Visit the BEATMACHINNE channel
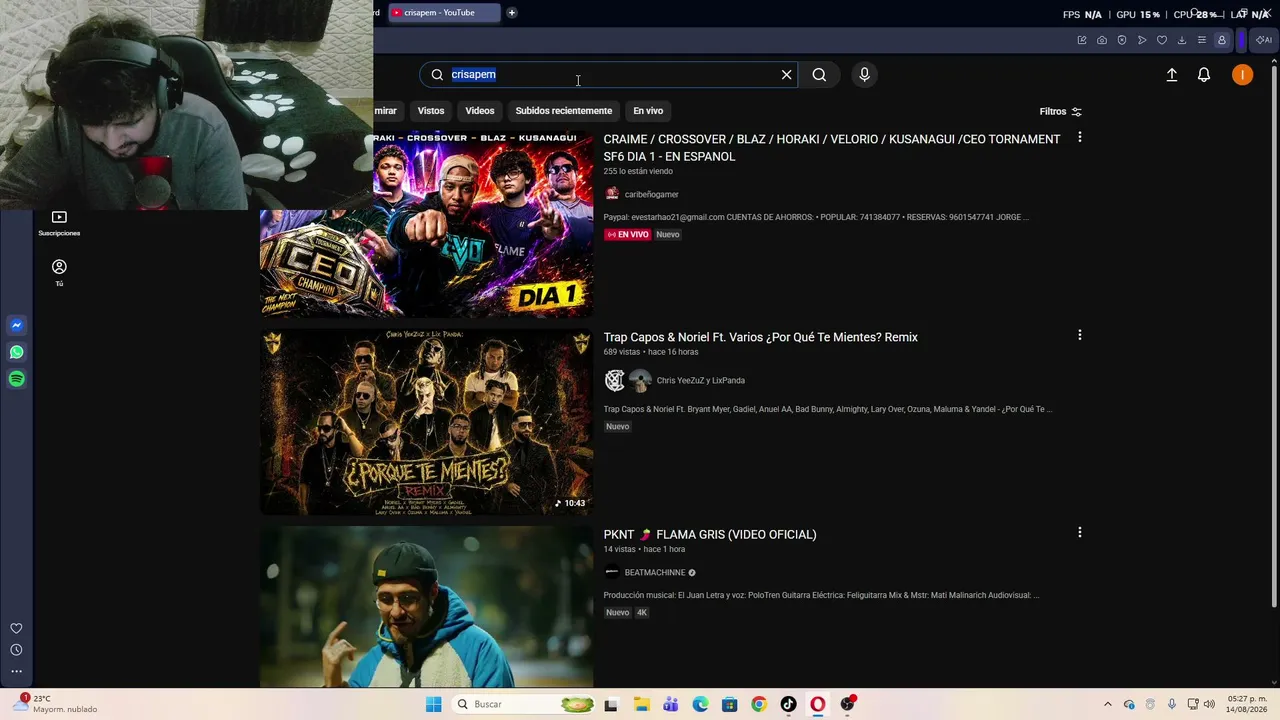 655,573
